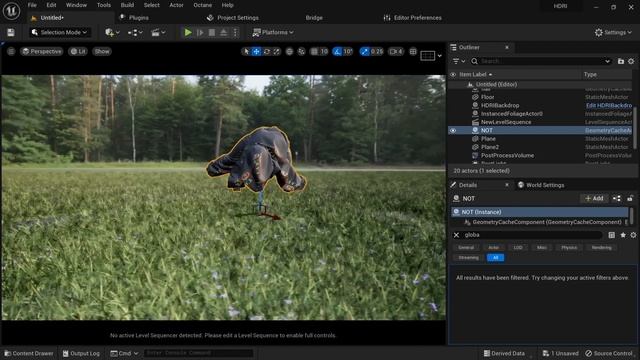Viewport: 640px width, 360px height.
Task: Open the Window menu
Action: (76, 5)
